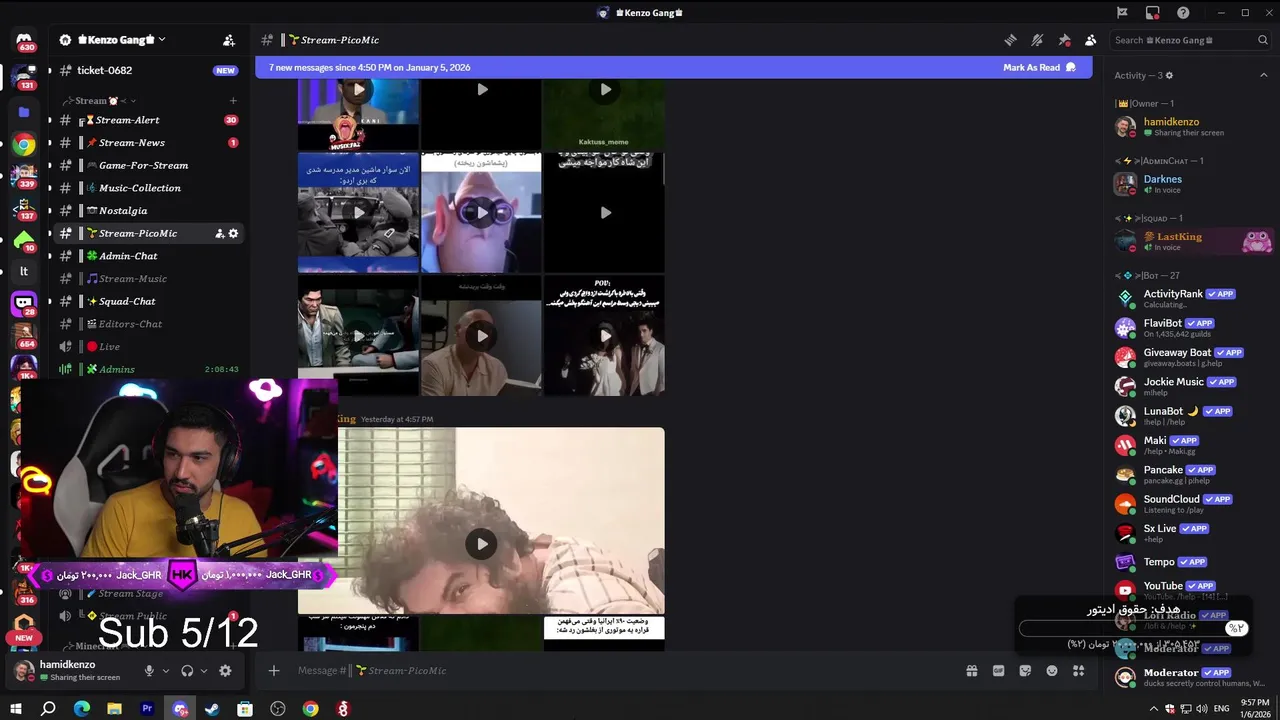Open Darknes member profile
This screenshot has height=720, width=1280.
tap(1191, 184)
